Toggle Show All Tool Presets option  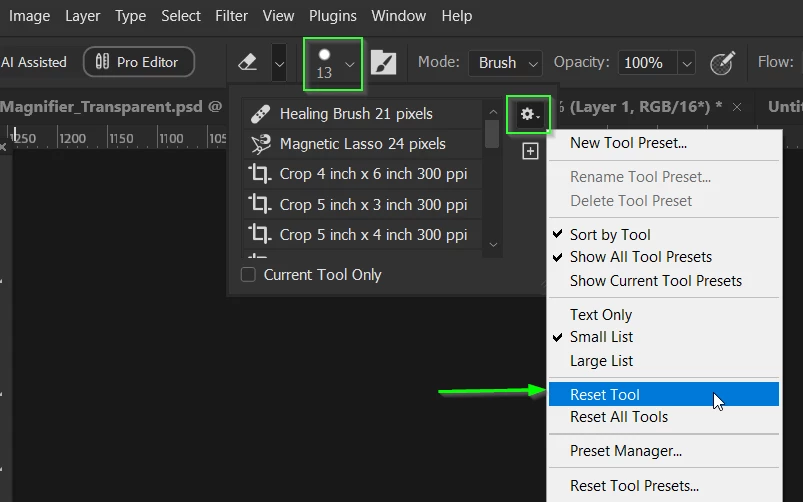tap(641, 257)
